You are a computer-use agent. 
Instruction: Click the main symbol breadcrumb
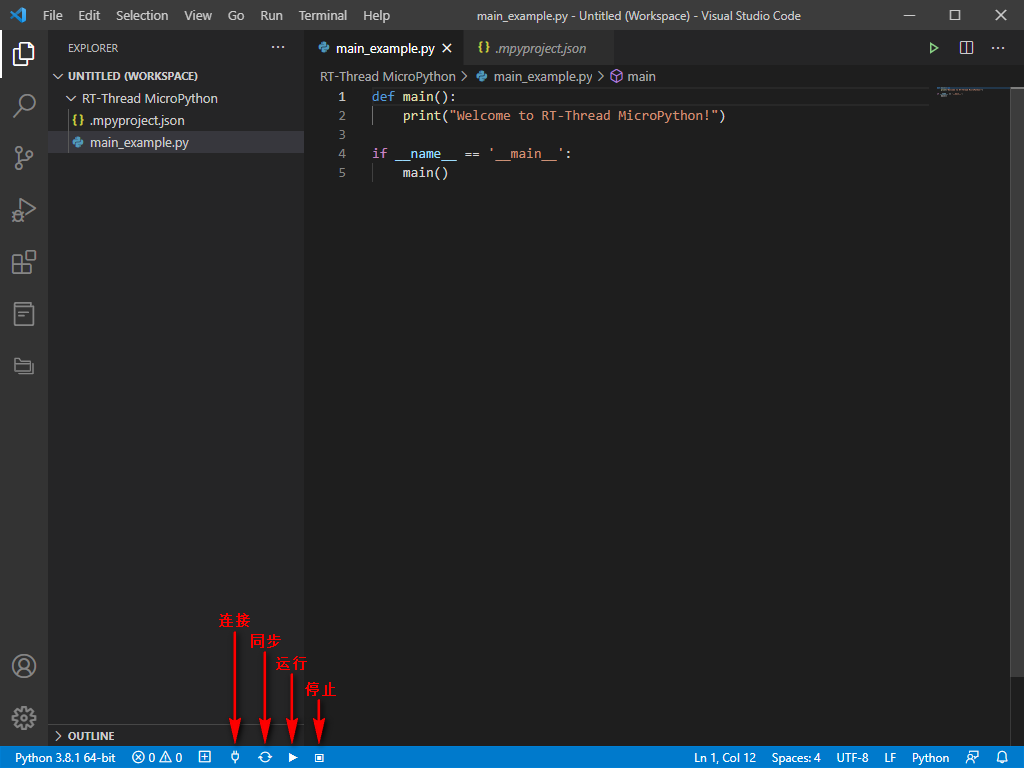coord(641,76)
